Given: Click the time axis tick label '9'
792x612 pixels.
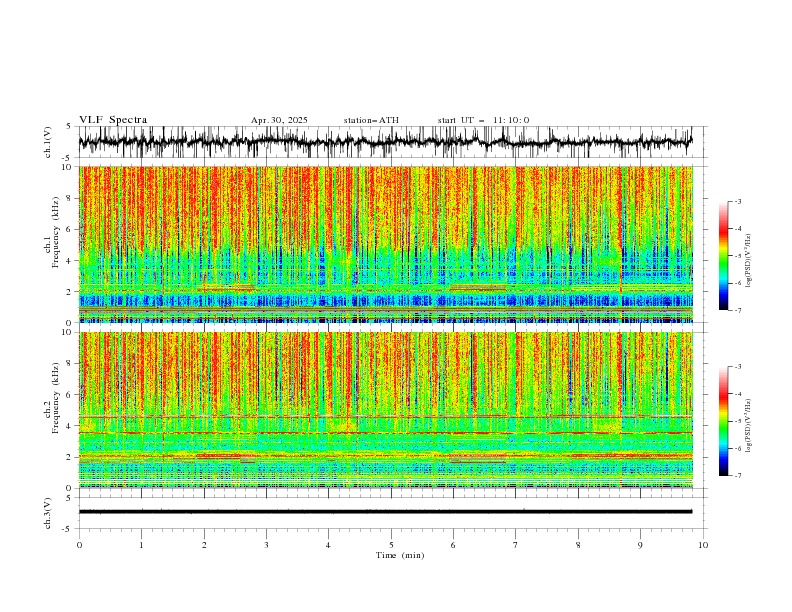Looking at the screenshot, I should coord(640,545).
